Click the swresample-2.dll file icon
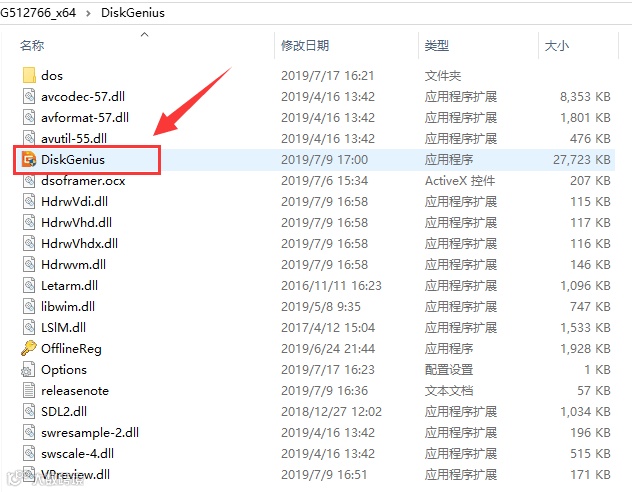The image size is (632, 492). [x=29, y=432]
